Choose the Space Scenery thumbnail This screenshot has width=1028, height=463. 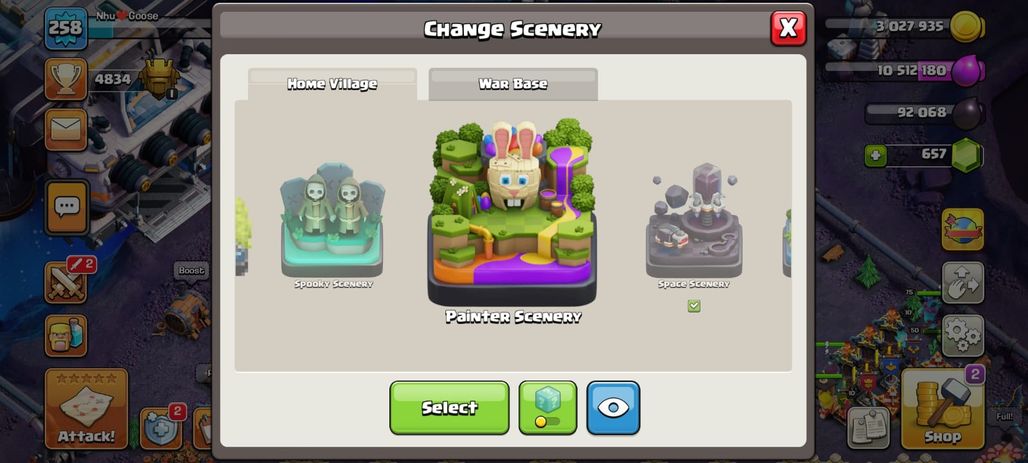tap(694, 220)
